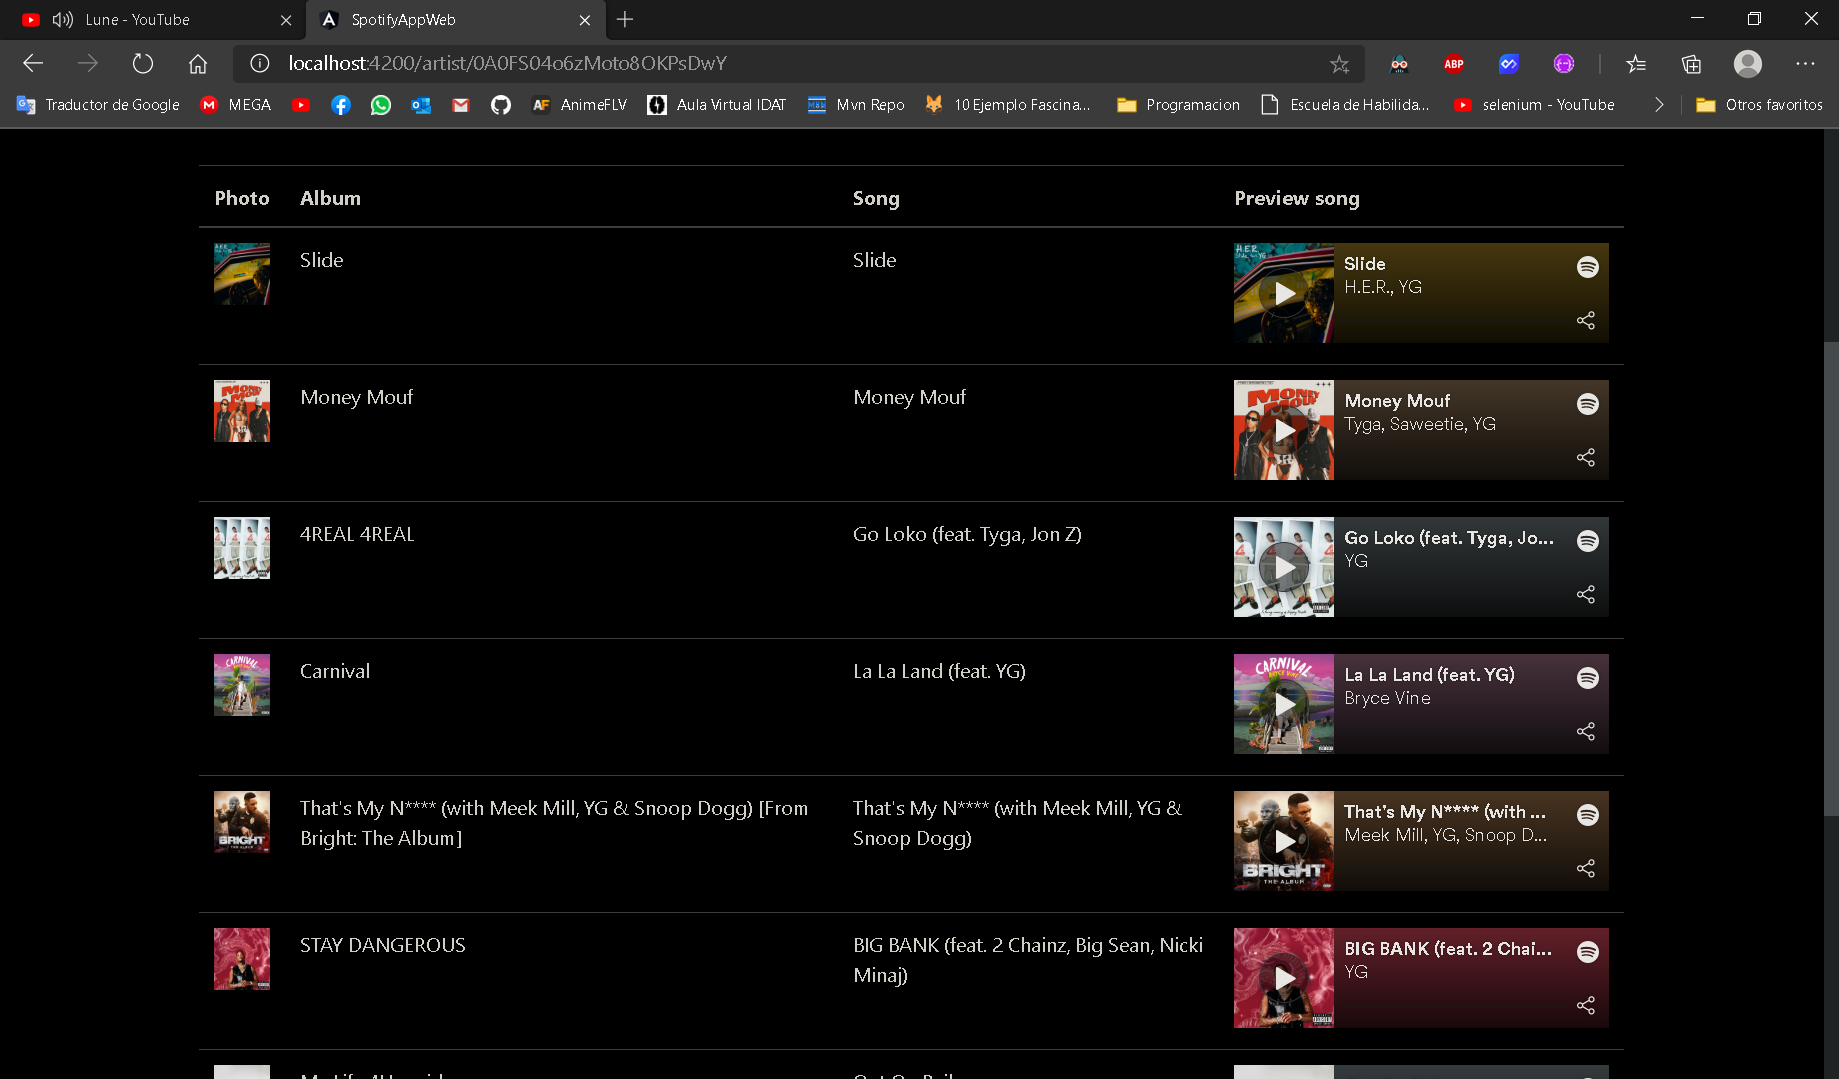
Task: Open the Programacion bookmarks folder
Action: click(1178, 104)
